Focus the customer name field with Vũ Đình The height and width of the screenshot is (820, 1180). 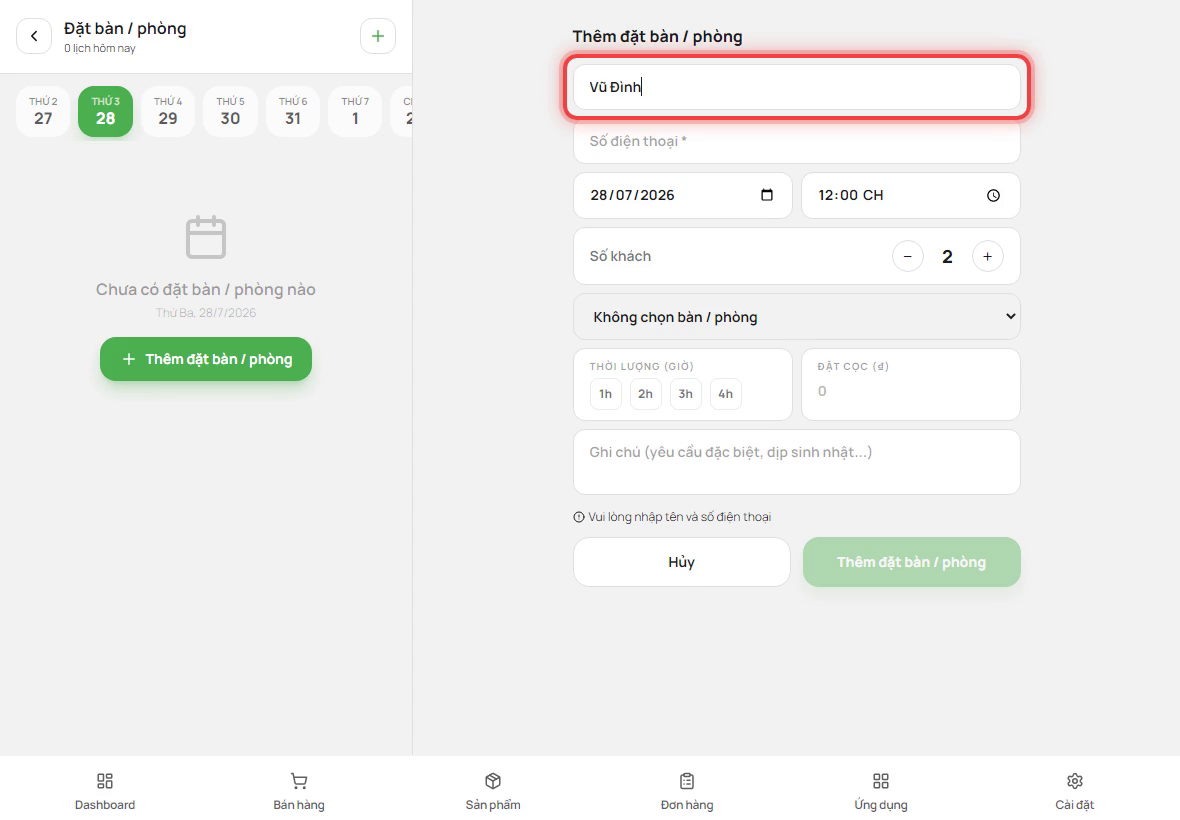[797, 87]
